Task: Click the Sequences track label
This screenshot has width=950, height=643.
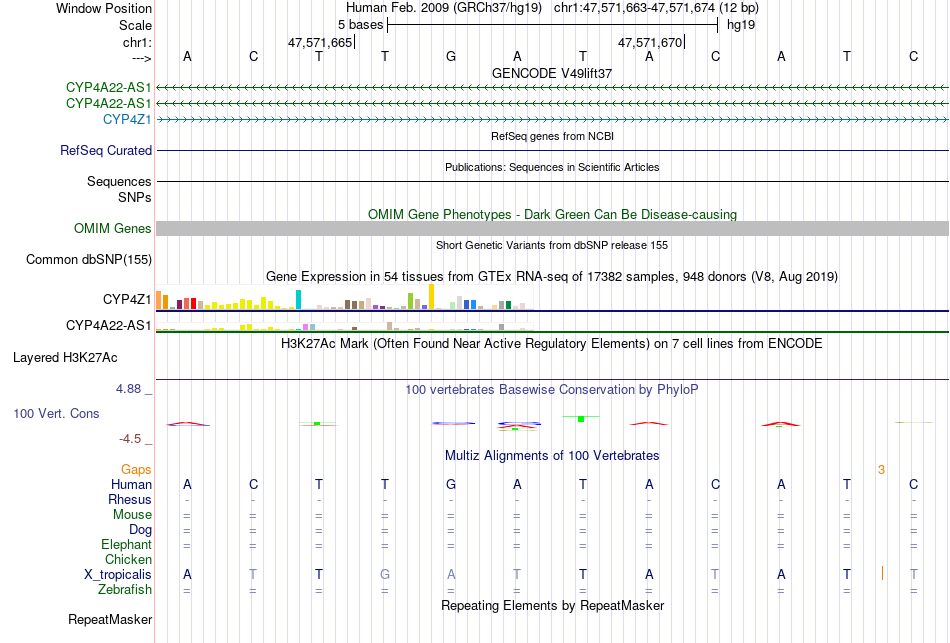Action: pyautogui.click(x=119, y=181)
